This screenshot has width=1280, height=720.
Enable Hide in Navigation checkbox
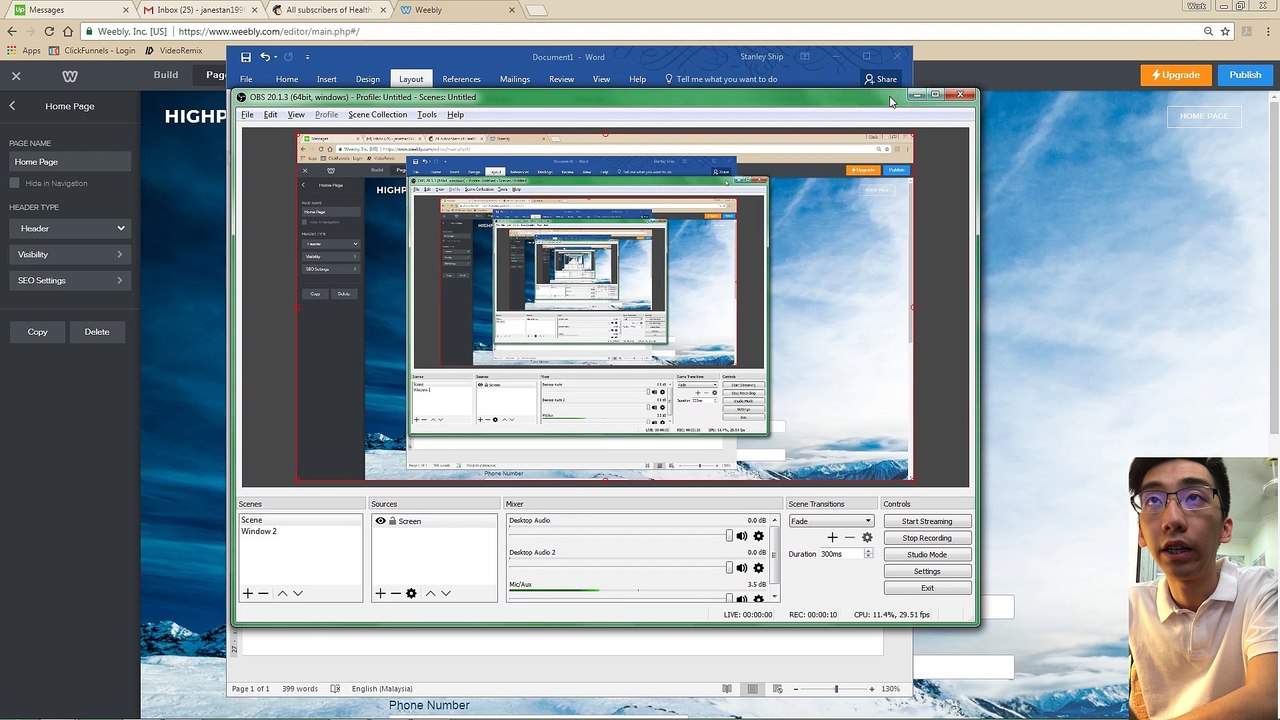tap(14, 183)
